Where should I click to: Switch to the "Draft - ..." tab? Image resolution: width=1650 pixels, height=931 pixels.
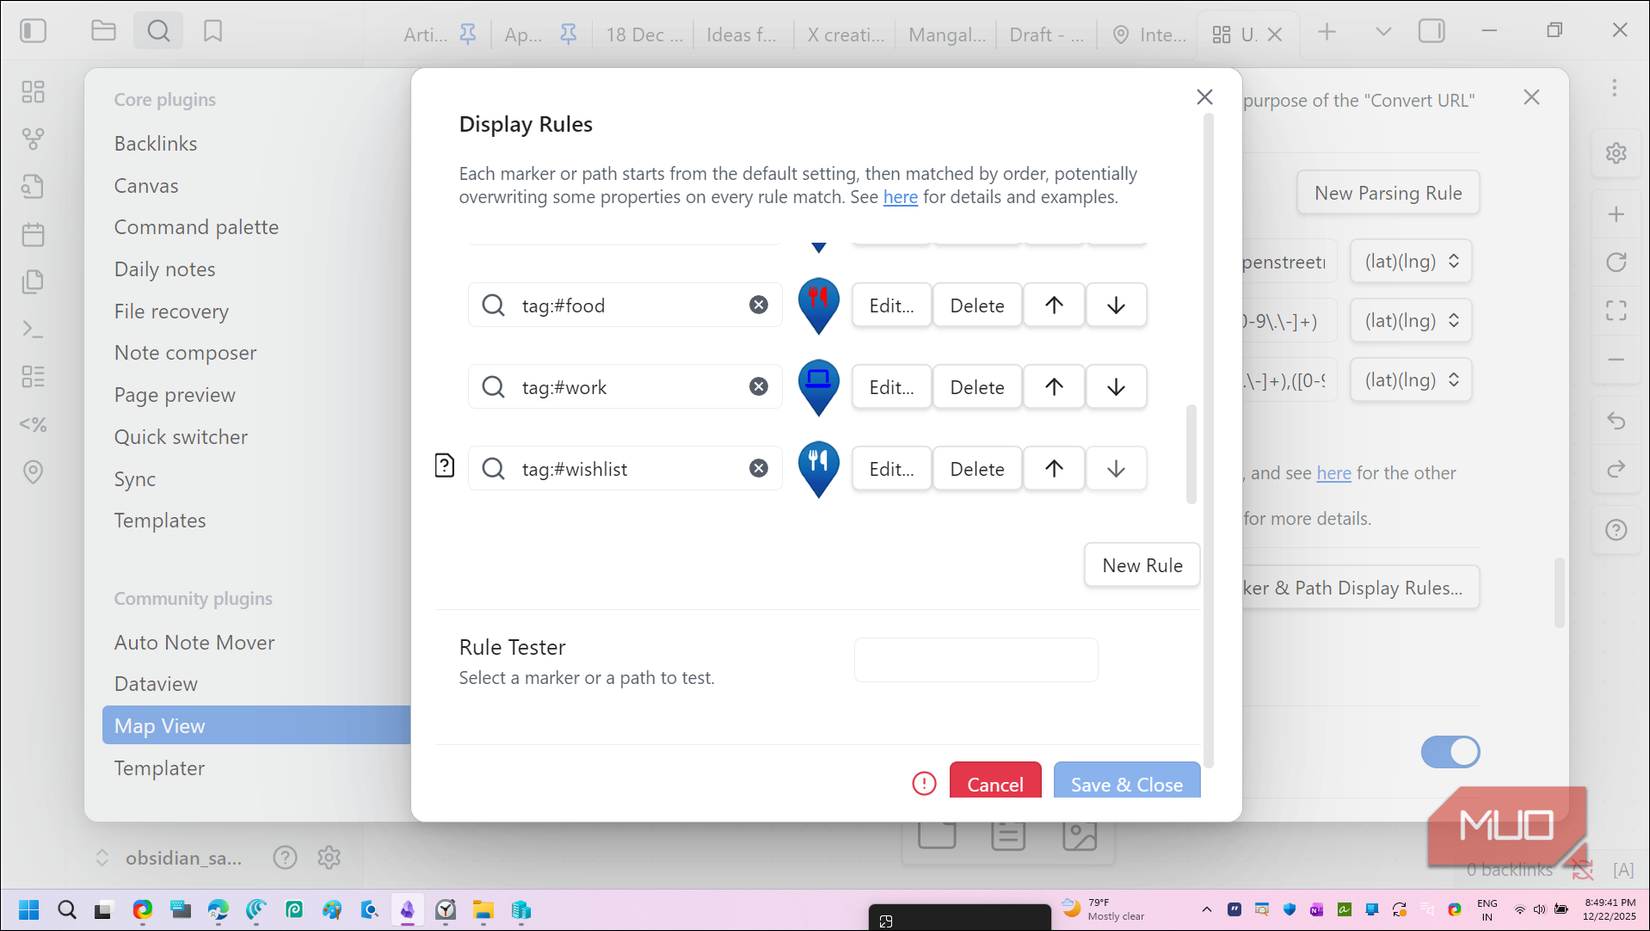tap(1046, 35)
